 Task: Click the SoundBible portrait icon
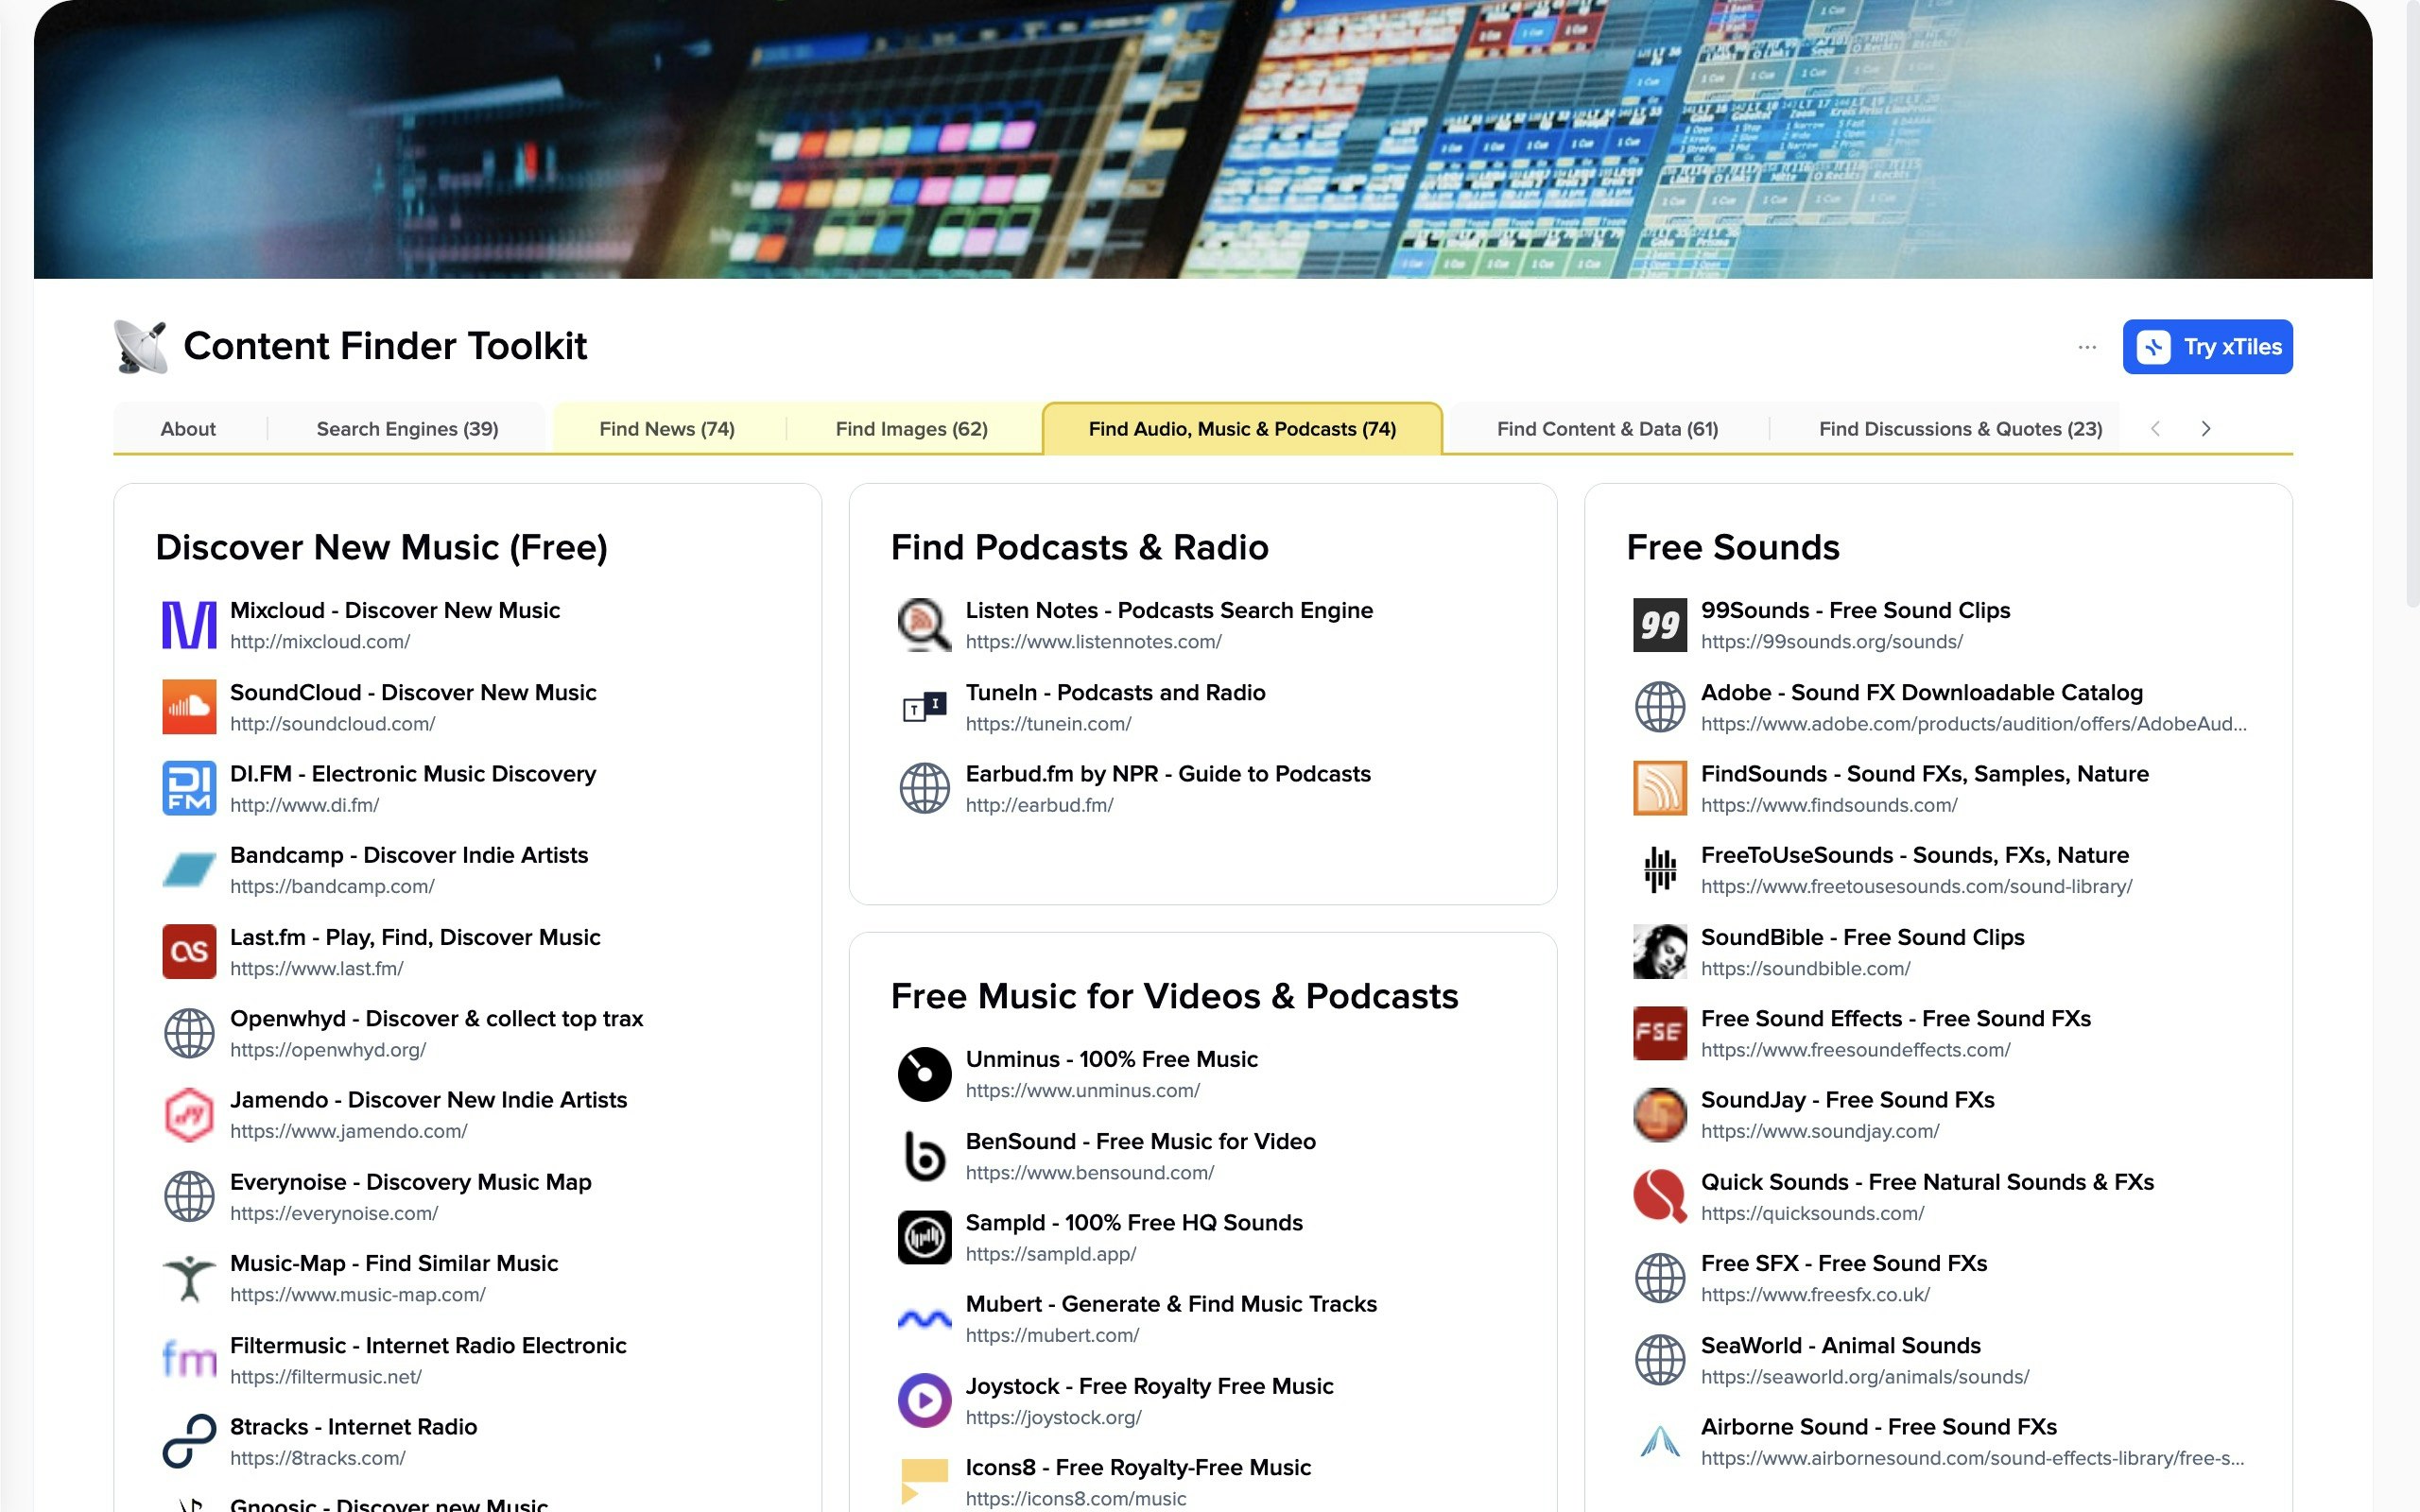tap(1660, 952)
